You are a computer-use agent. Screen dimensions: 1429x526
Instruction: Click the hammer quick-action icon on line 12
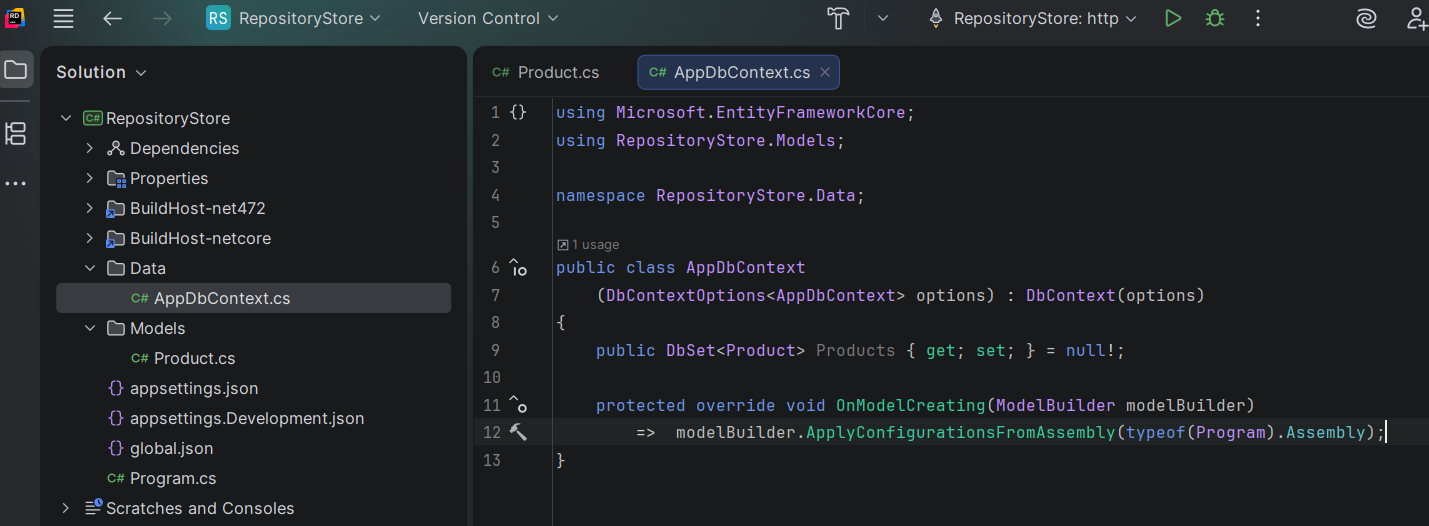coord(518,432)
